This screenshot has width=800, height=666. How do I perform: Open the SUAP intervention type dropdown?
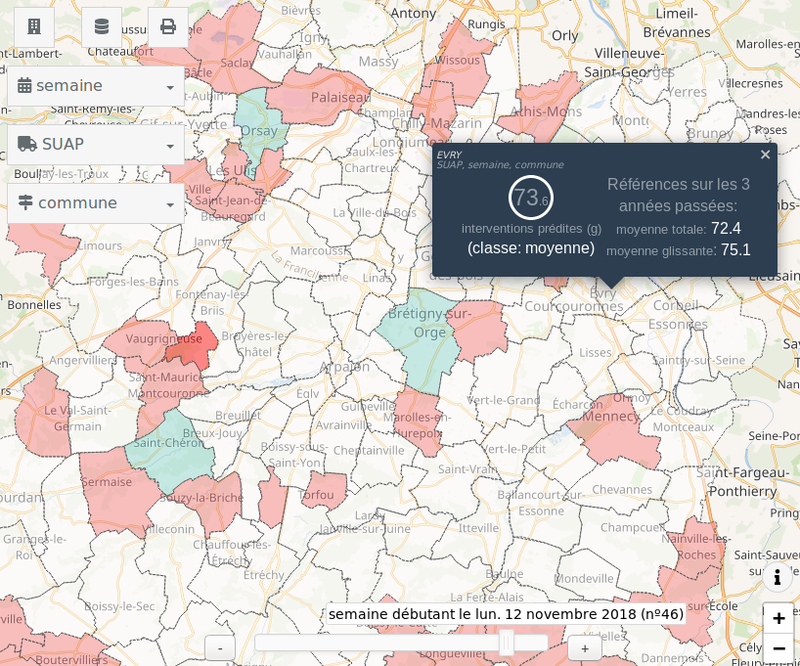point(96,145)
